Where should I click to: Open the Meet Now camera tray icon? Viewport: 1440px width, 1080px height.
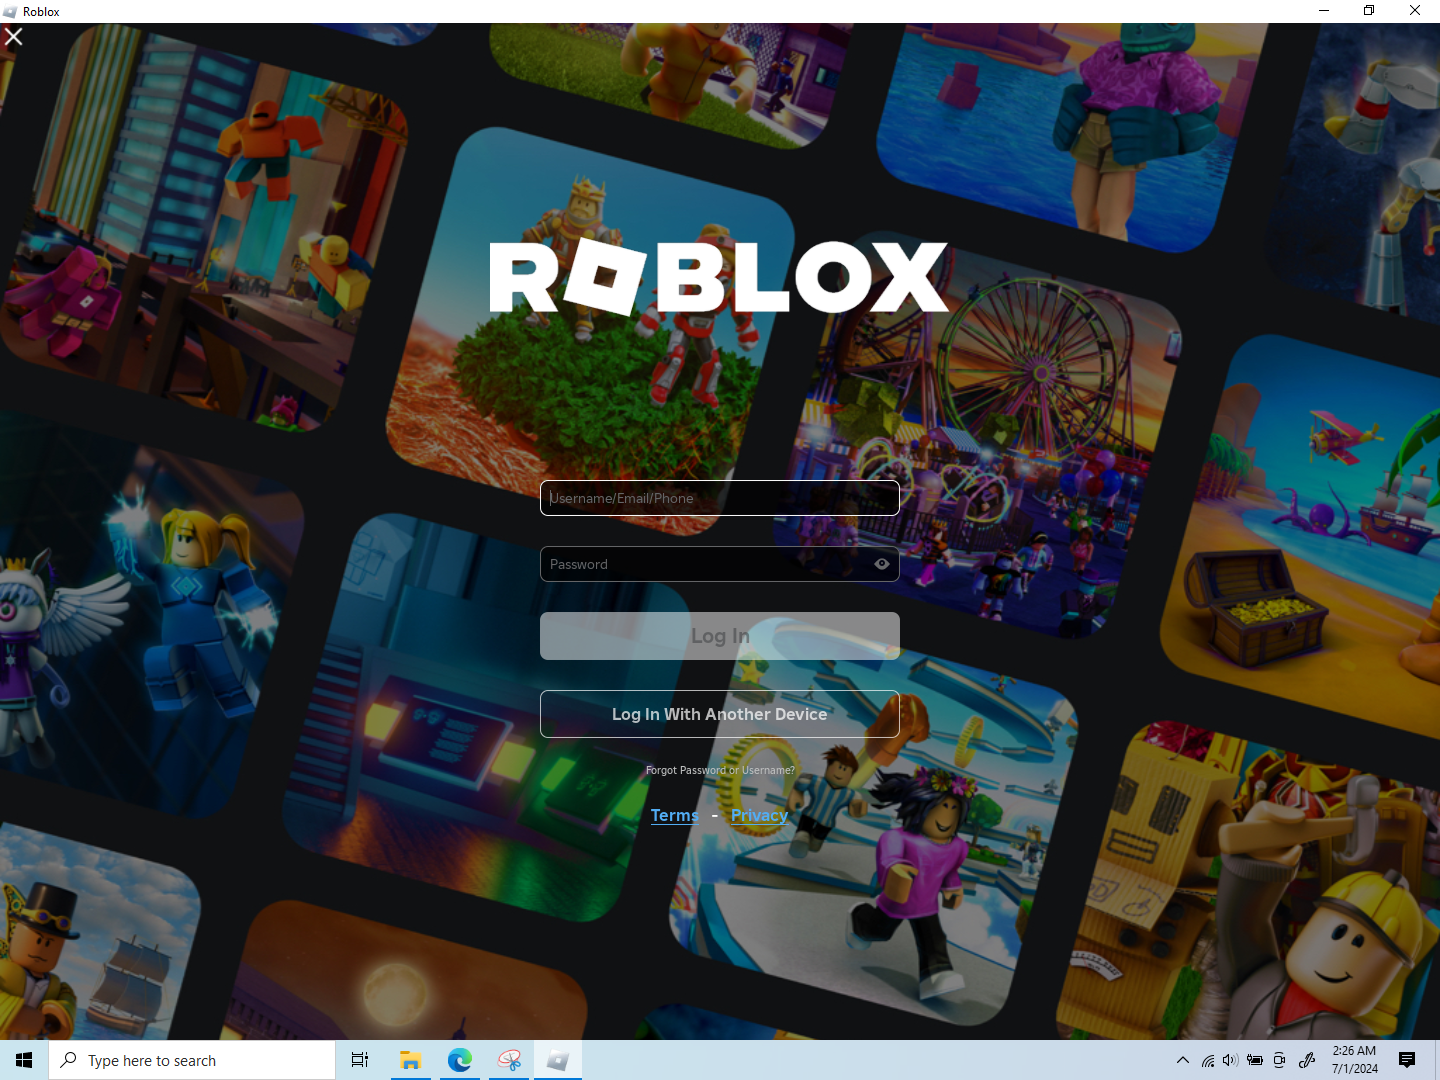(x=1279, y=1060)
